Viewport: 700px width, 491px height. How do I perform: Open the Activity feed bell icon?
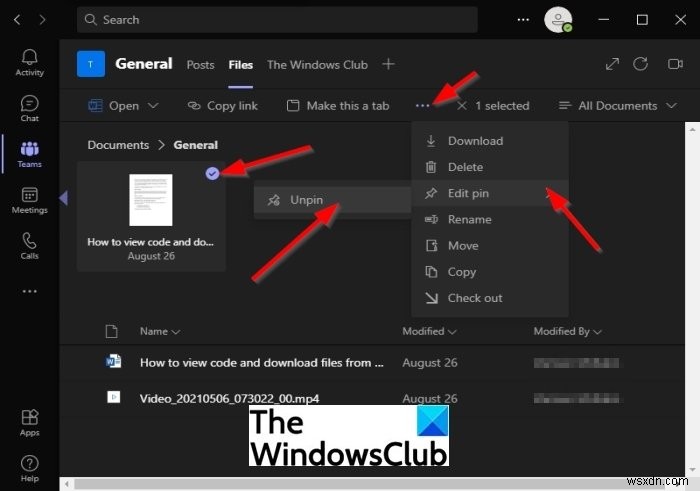pos(29,62)
